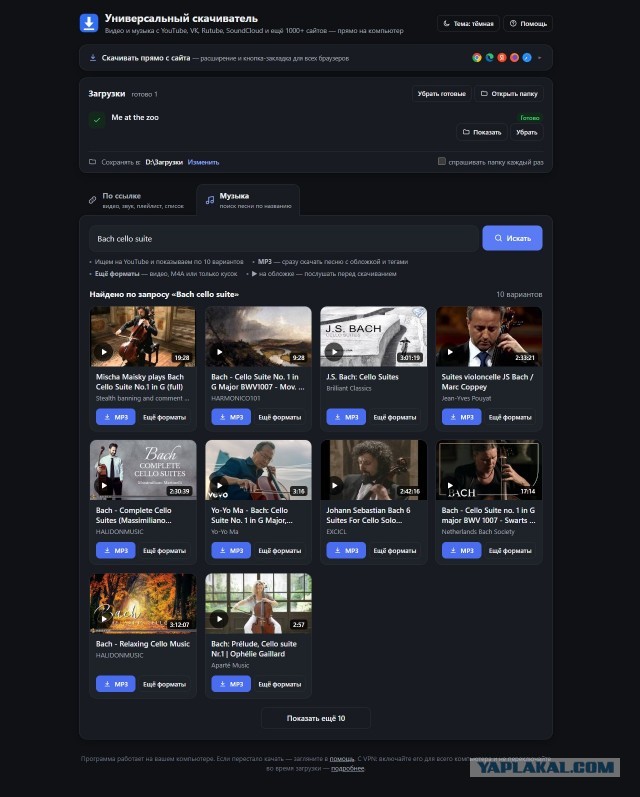The image size is (640, 797).
Task: Click the подробнее link in footer
Action: coord(348,768)
